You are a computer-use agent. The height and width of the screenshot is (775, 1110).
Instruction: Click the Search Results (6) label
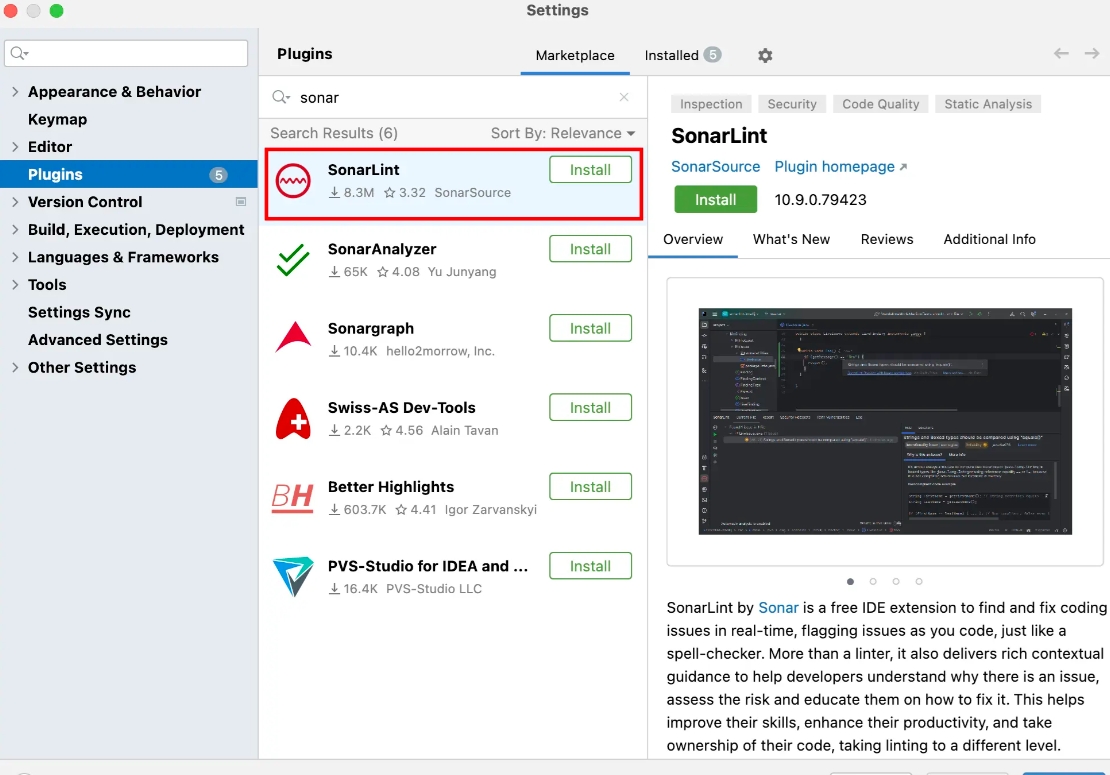coord(333,133)
